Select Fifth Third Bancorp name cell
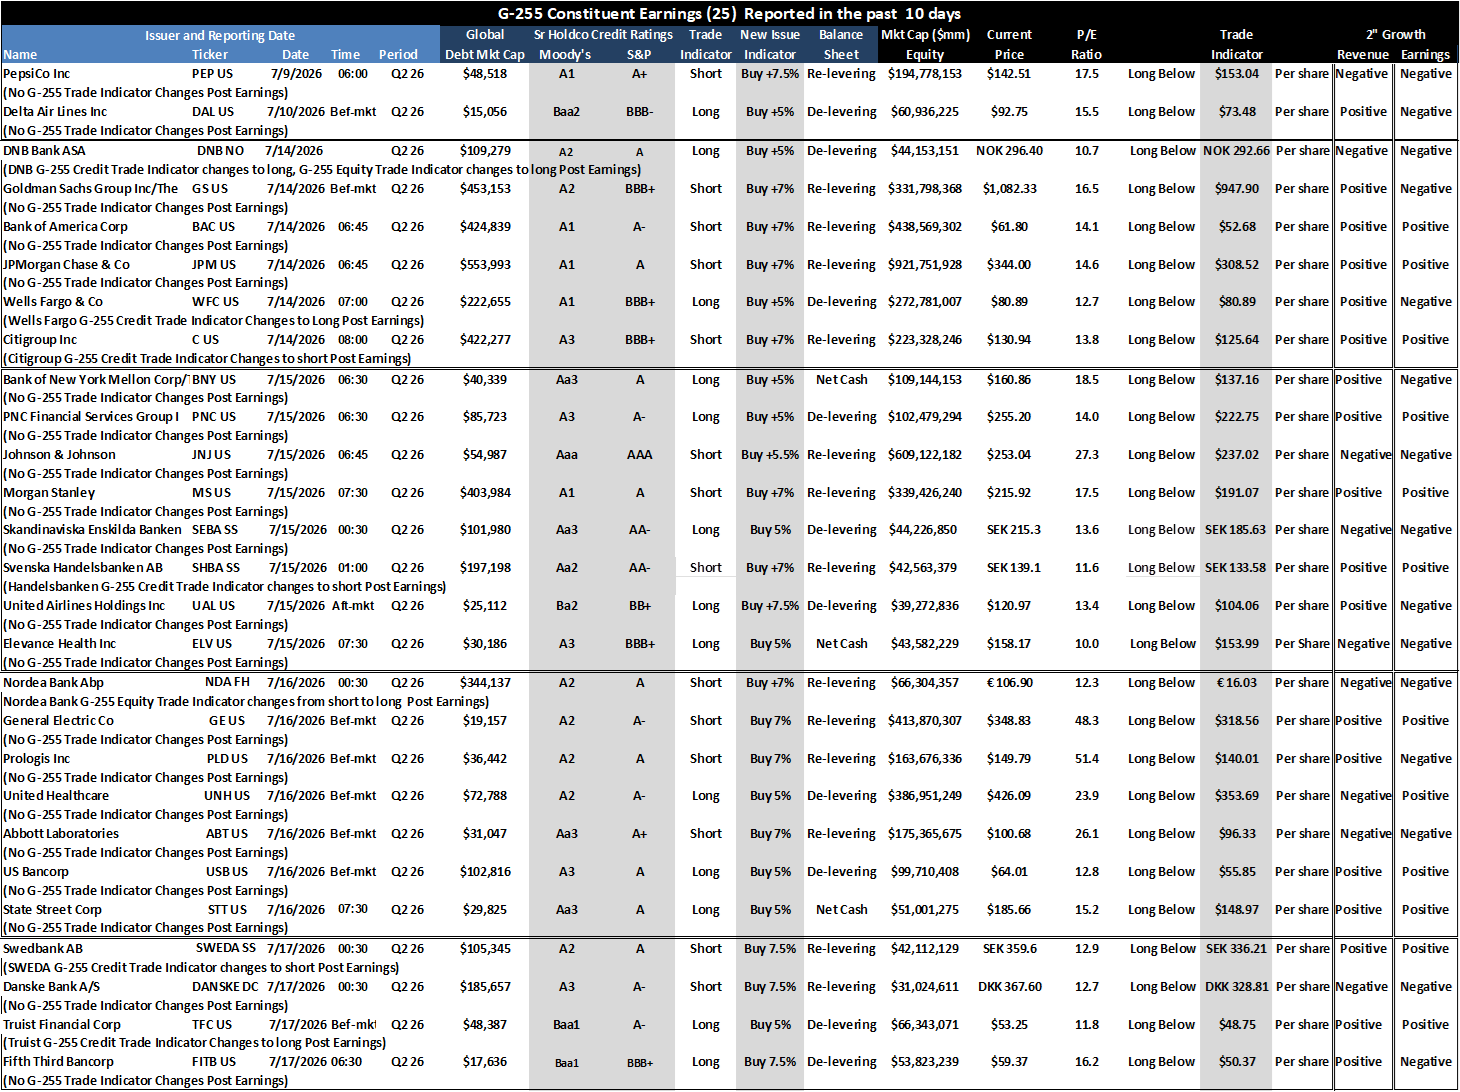Viewport: 1460px width, 1092px height. 58,1062
